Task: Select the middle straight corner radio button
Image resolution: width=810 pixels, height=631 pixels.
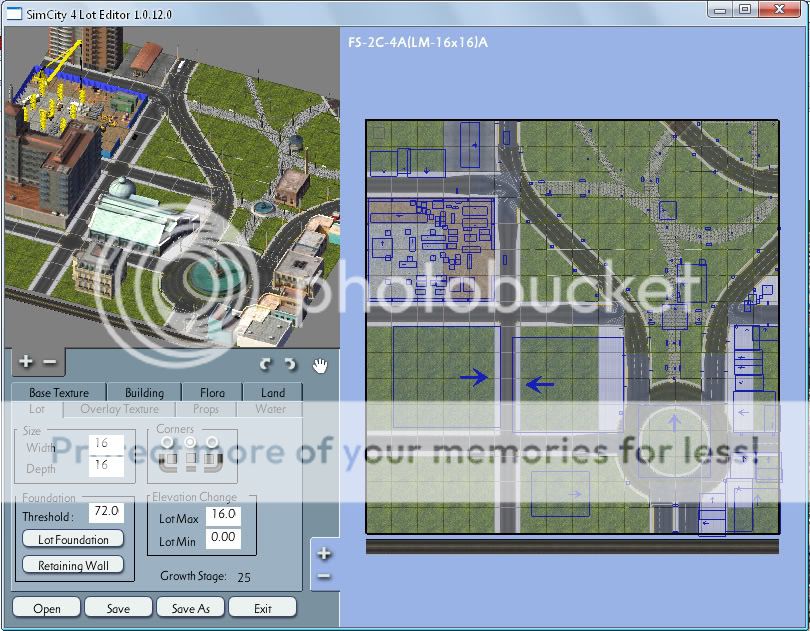Action: 190,442
